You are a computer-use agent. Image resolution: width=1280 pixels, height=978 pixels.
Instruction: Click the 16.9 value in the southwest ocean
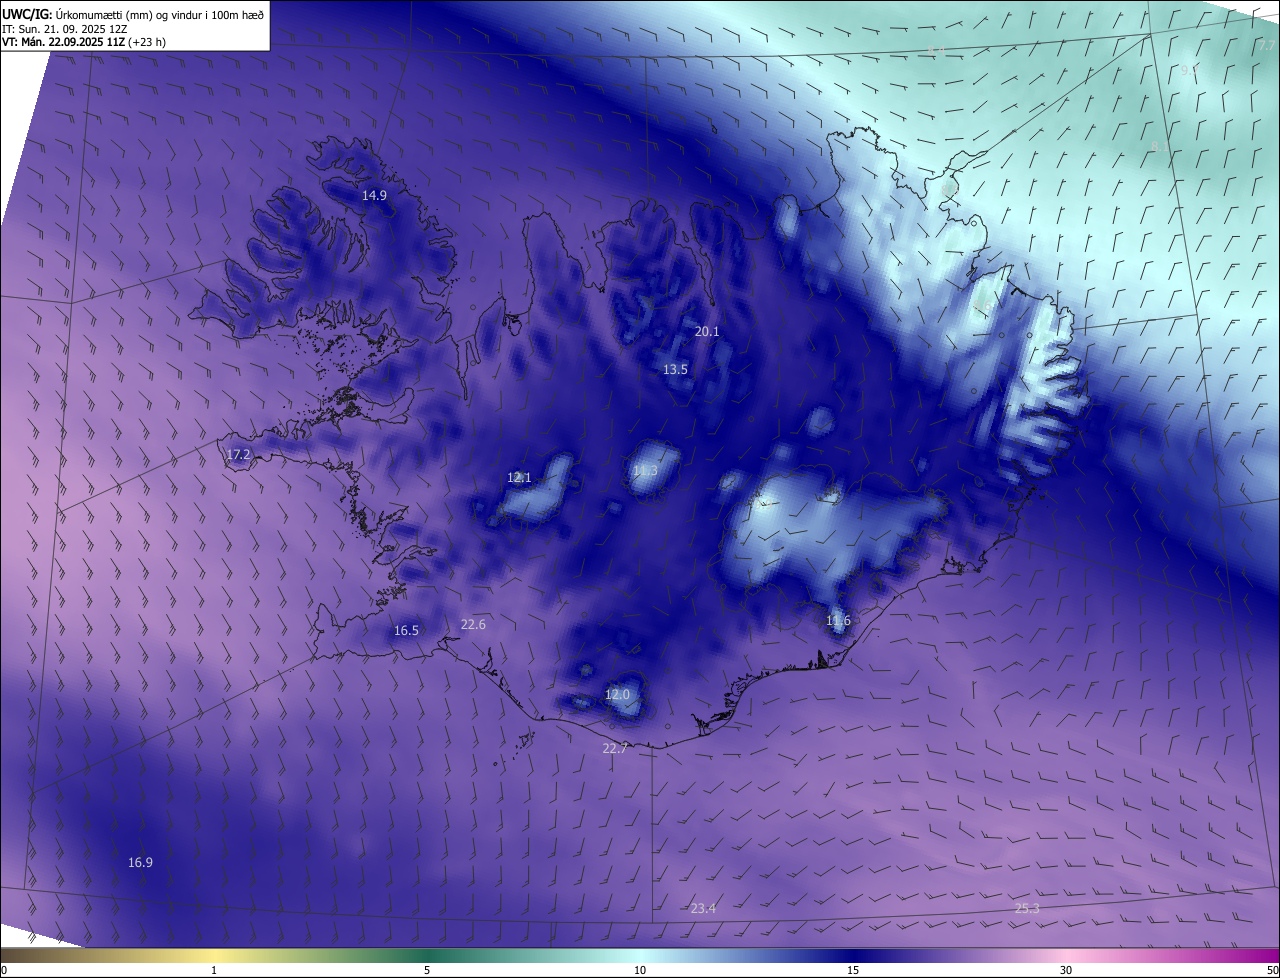pos(140,863)
